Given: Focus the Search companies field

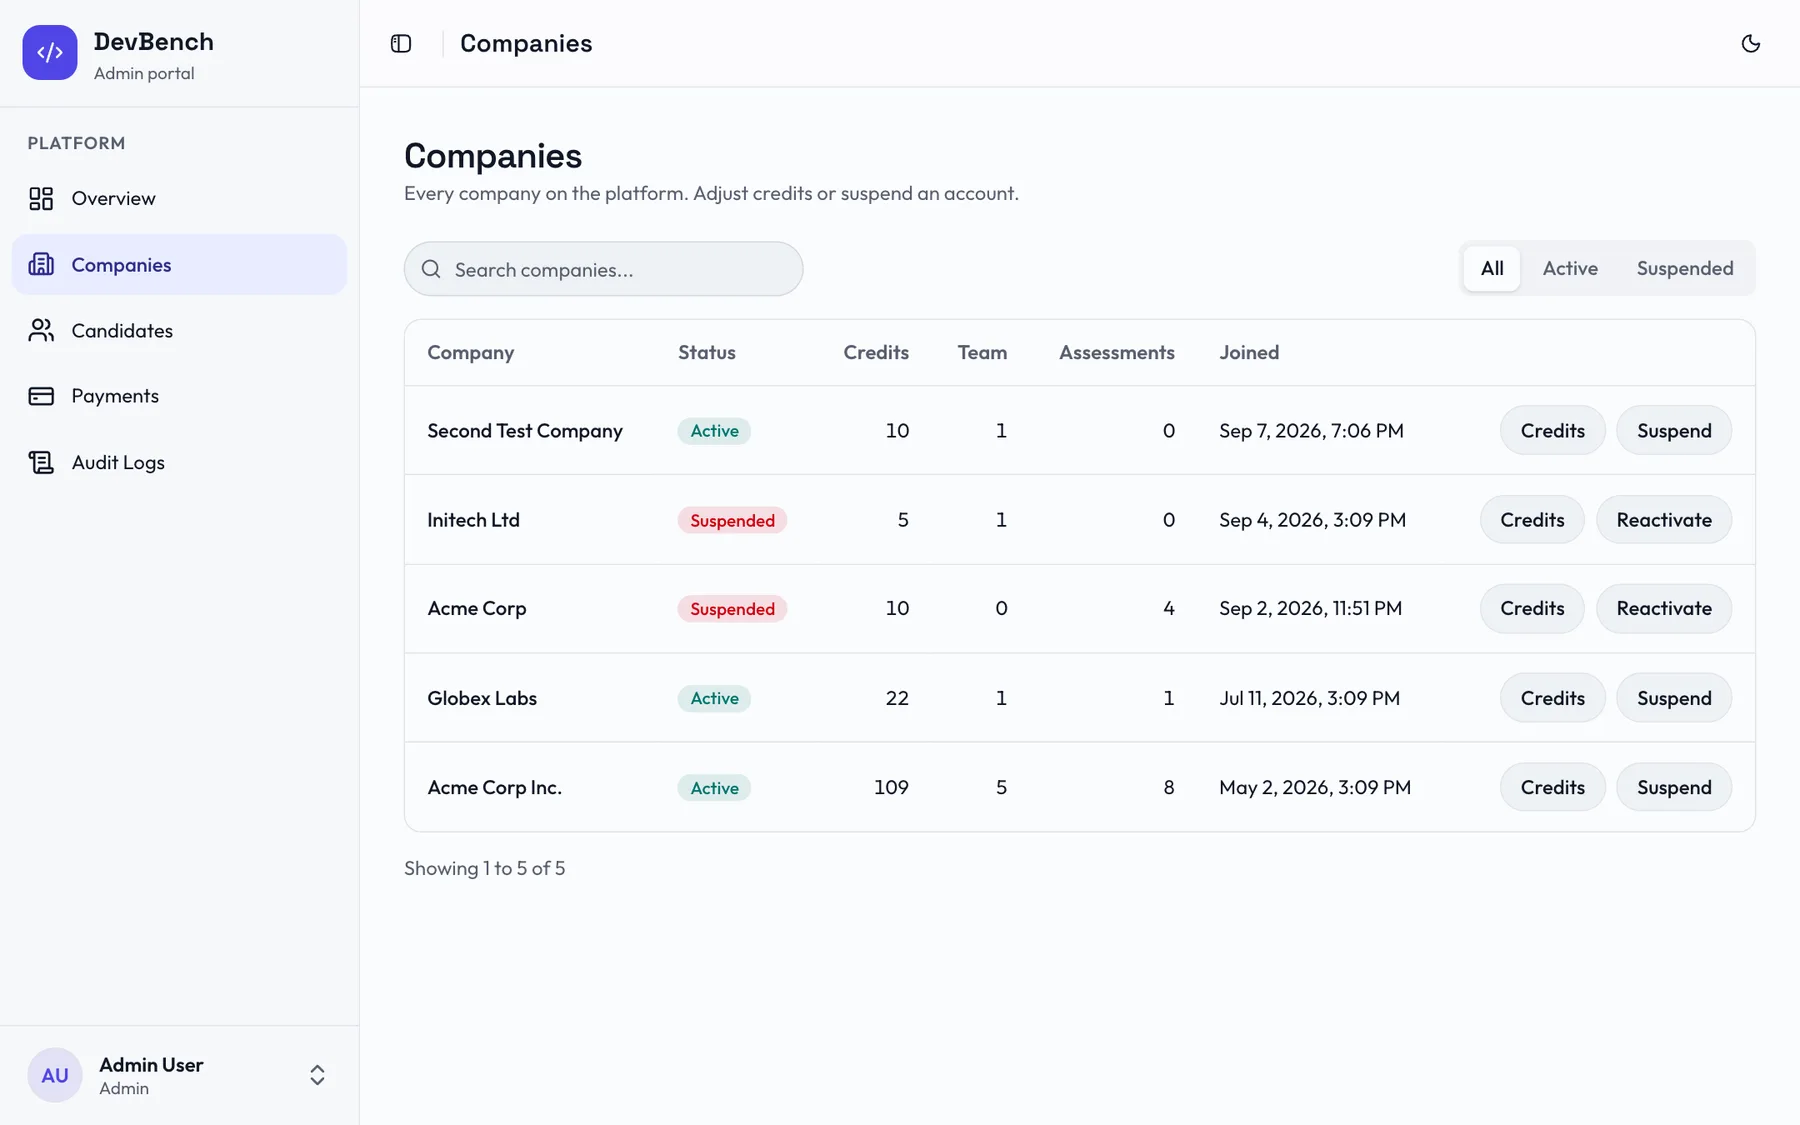Looking at the screenshot, I should pos(603,269).
